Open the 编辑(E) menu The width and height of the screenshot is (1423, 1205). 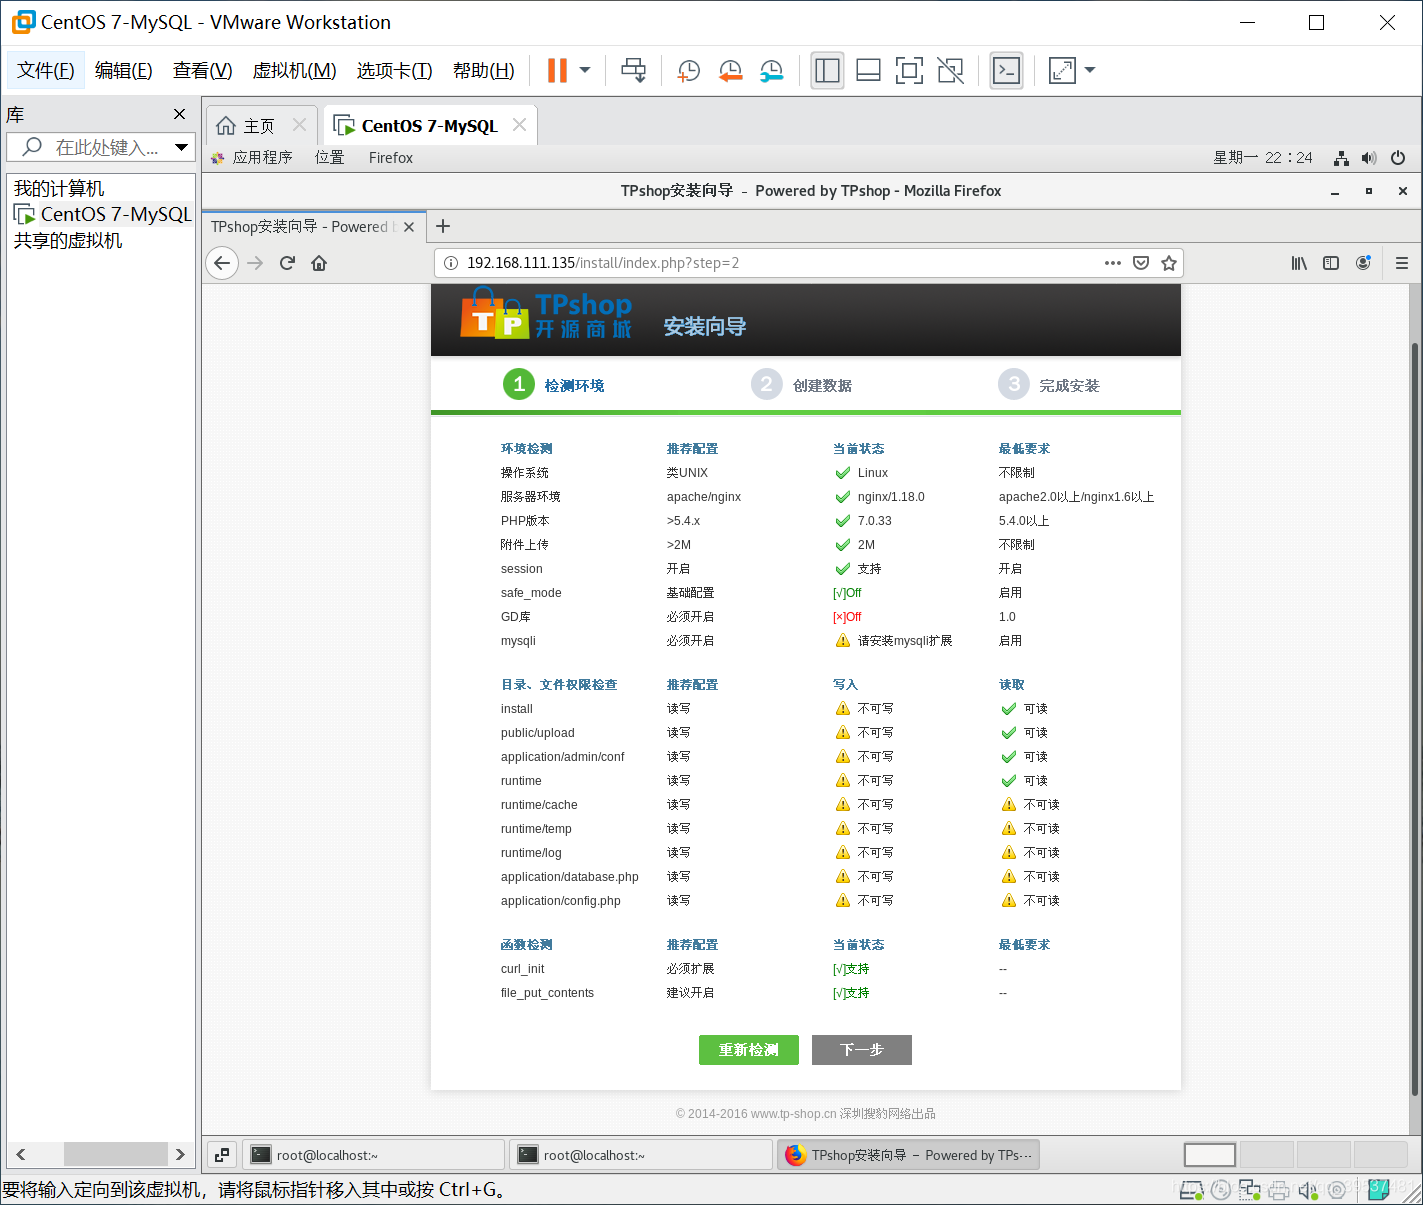(124, 70)
